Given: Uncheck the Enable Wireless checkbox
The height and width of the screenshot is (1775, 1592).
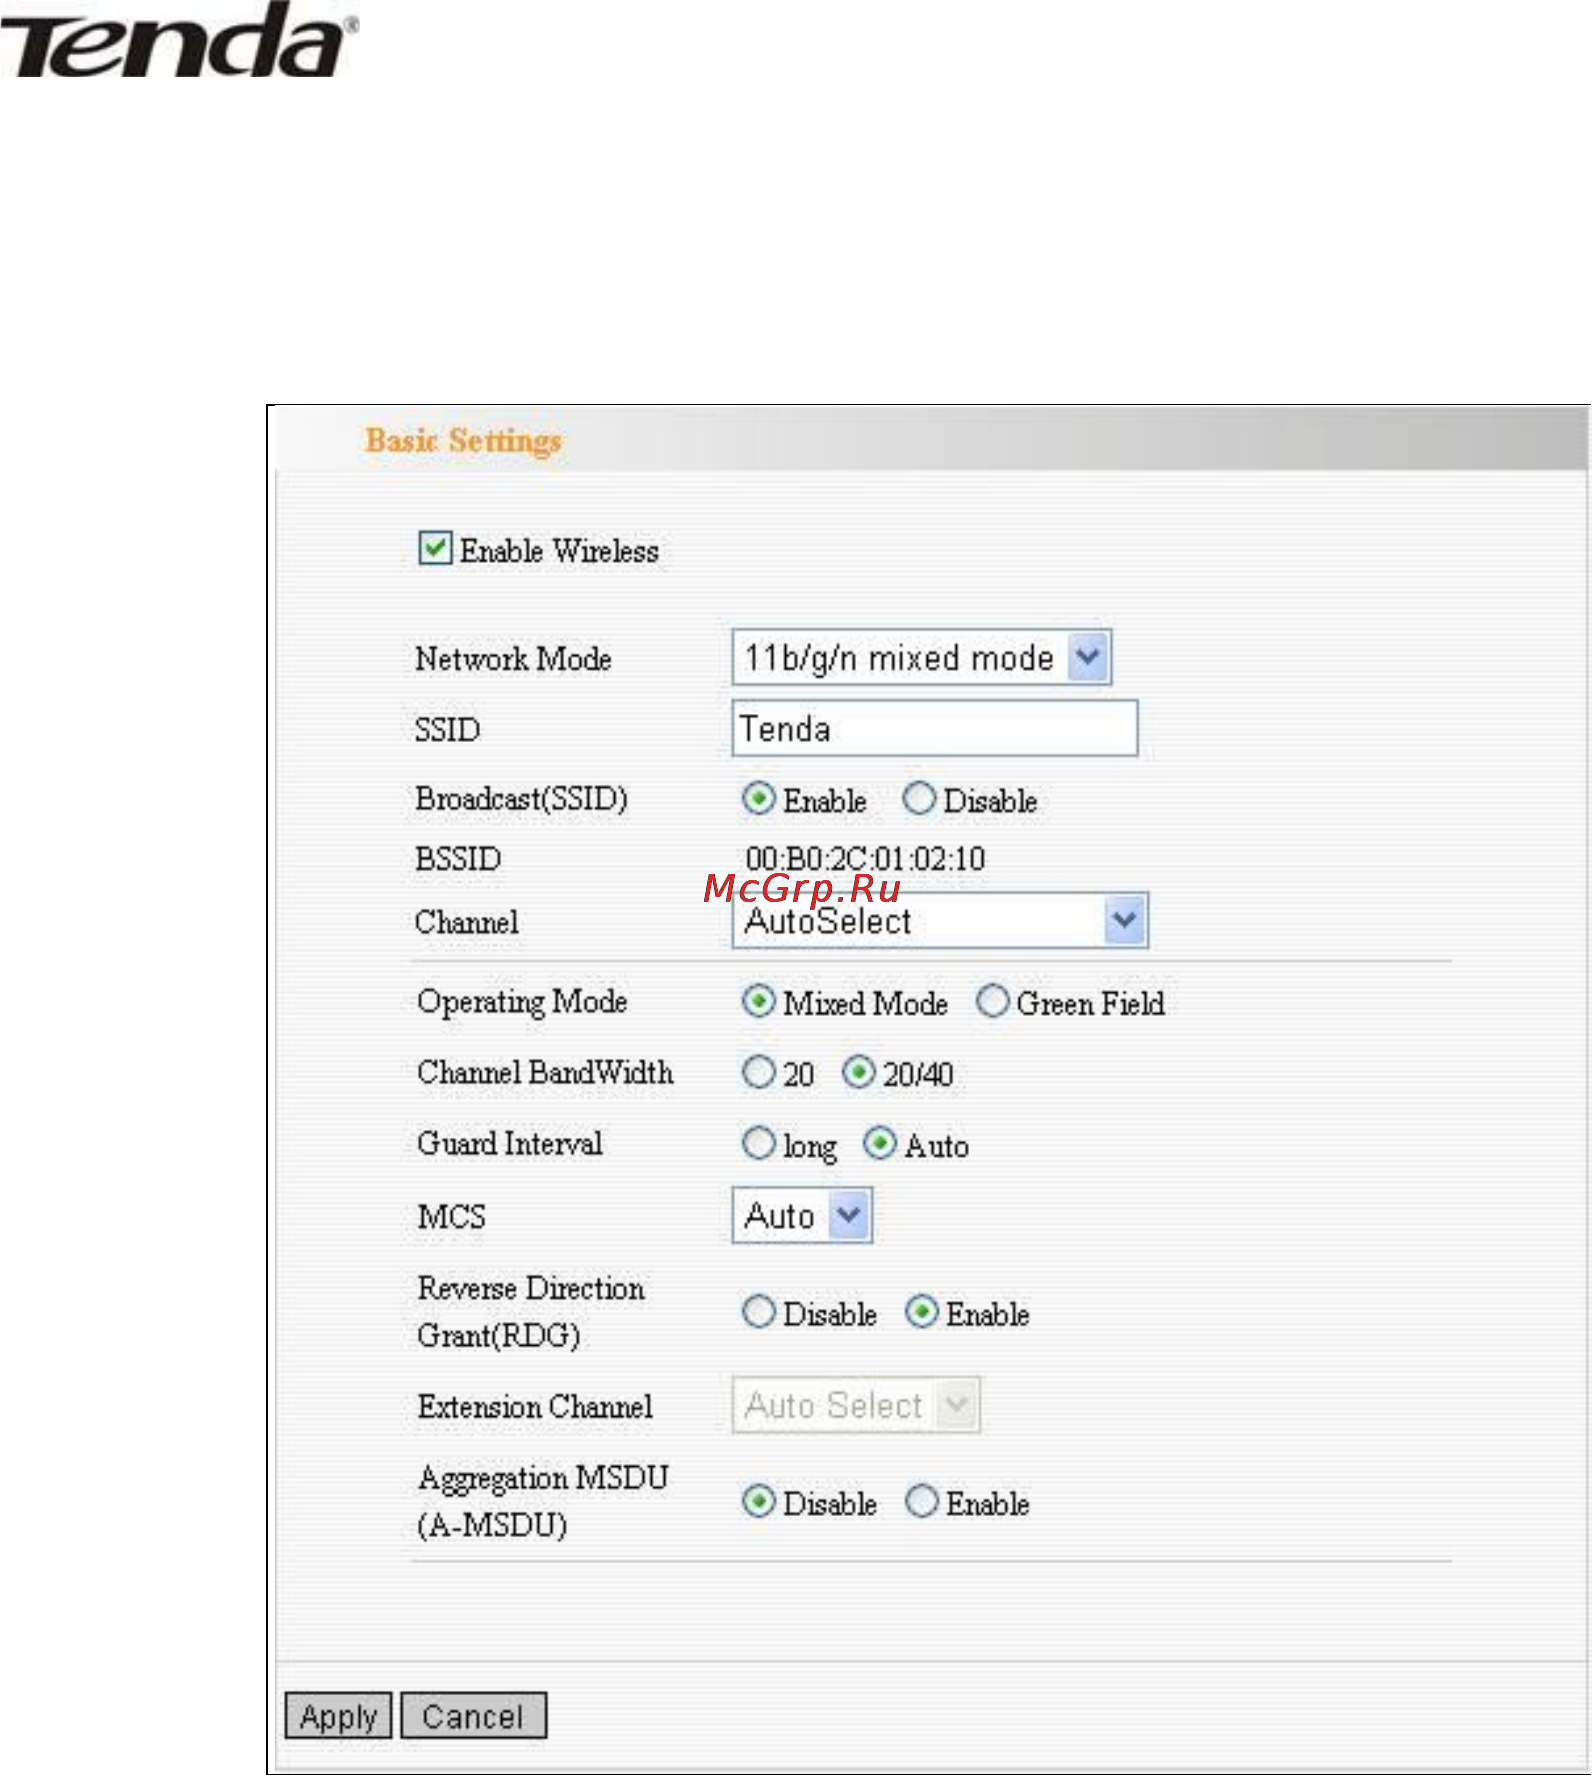Looking at the screenshot, I should pyautogui.click(x=435, y=549).
